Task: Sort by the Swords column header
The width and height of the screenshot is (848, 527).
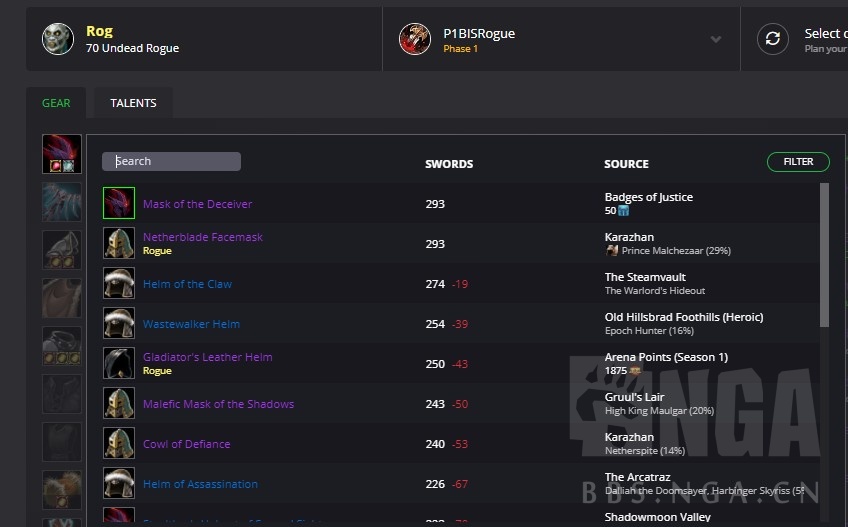Action: click(449, 164)
